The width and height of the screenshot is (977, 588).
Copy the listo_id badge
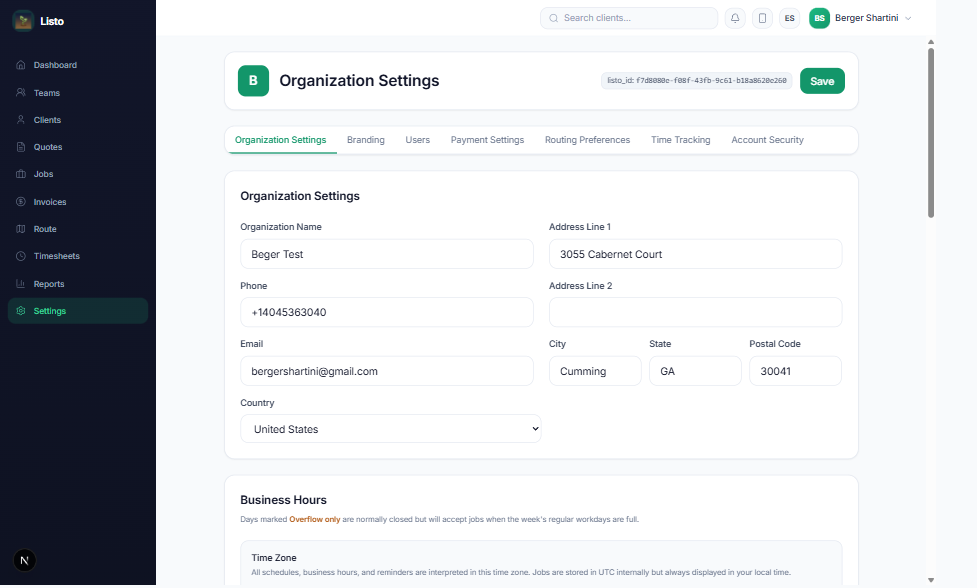click(x=697, y=80)
